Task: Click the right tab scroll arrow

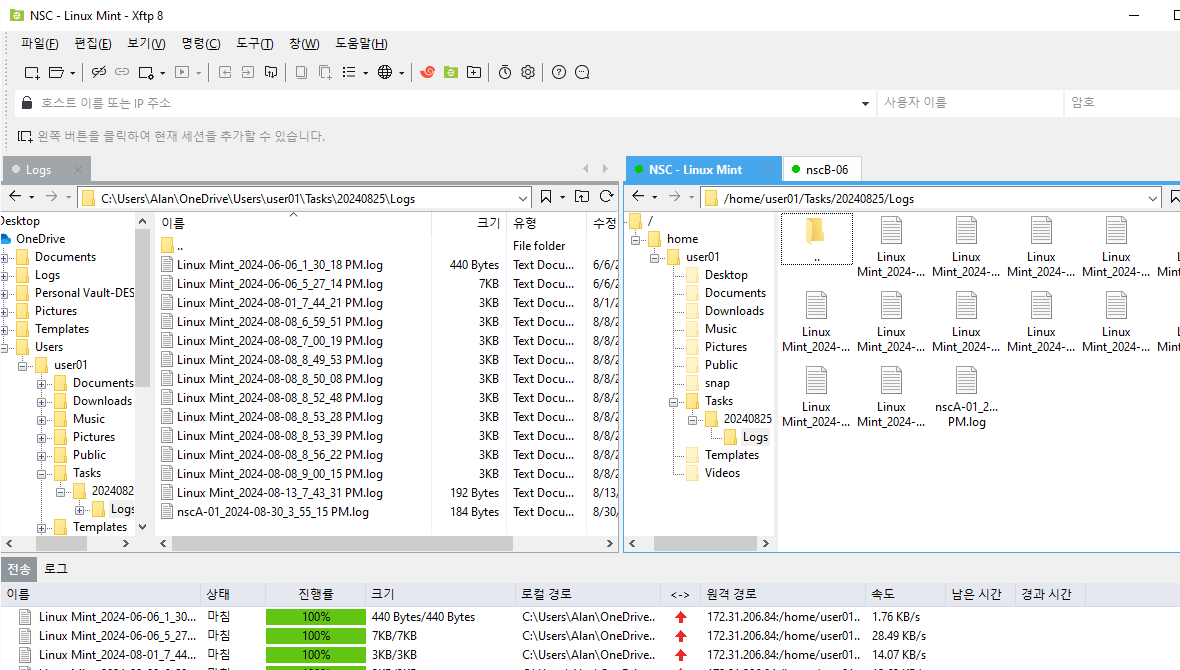Action: (x=605, y=169)
